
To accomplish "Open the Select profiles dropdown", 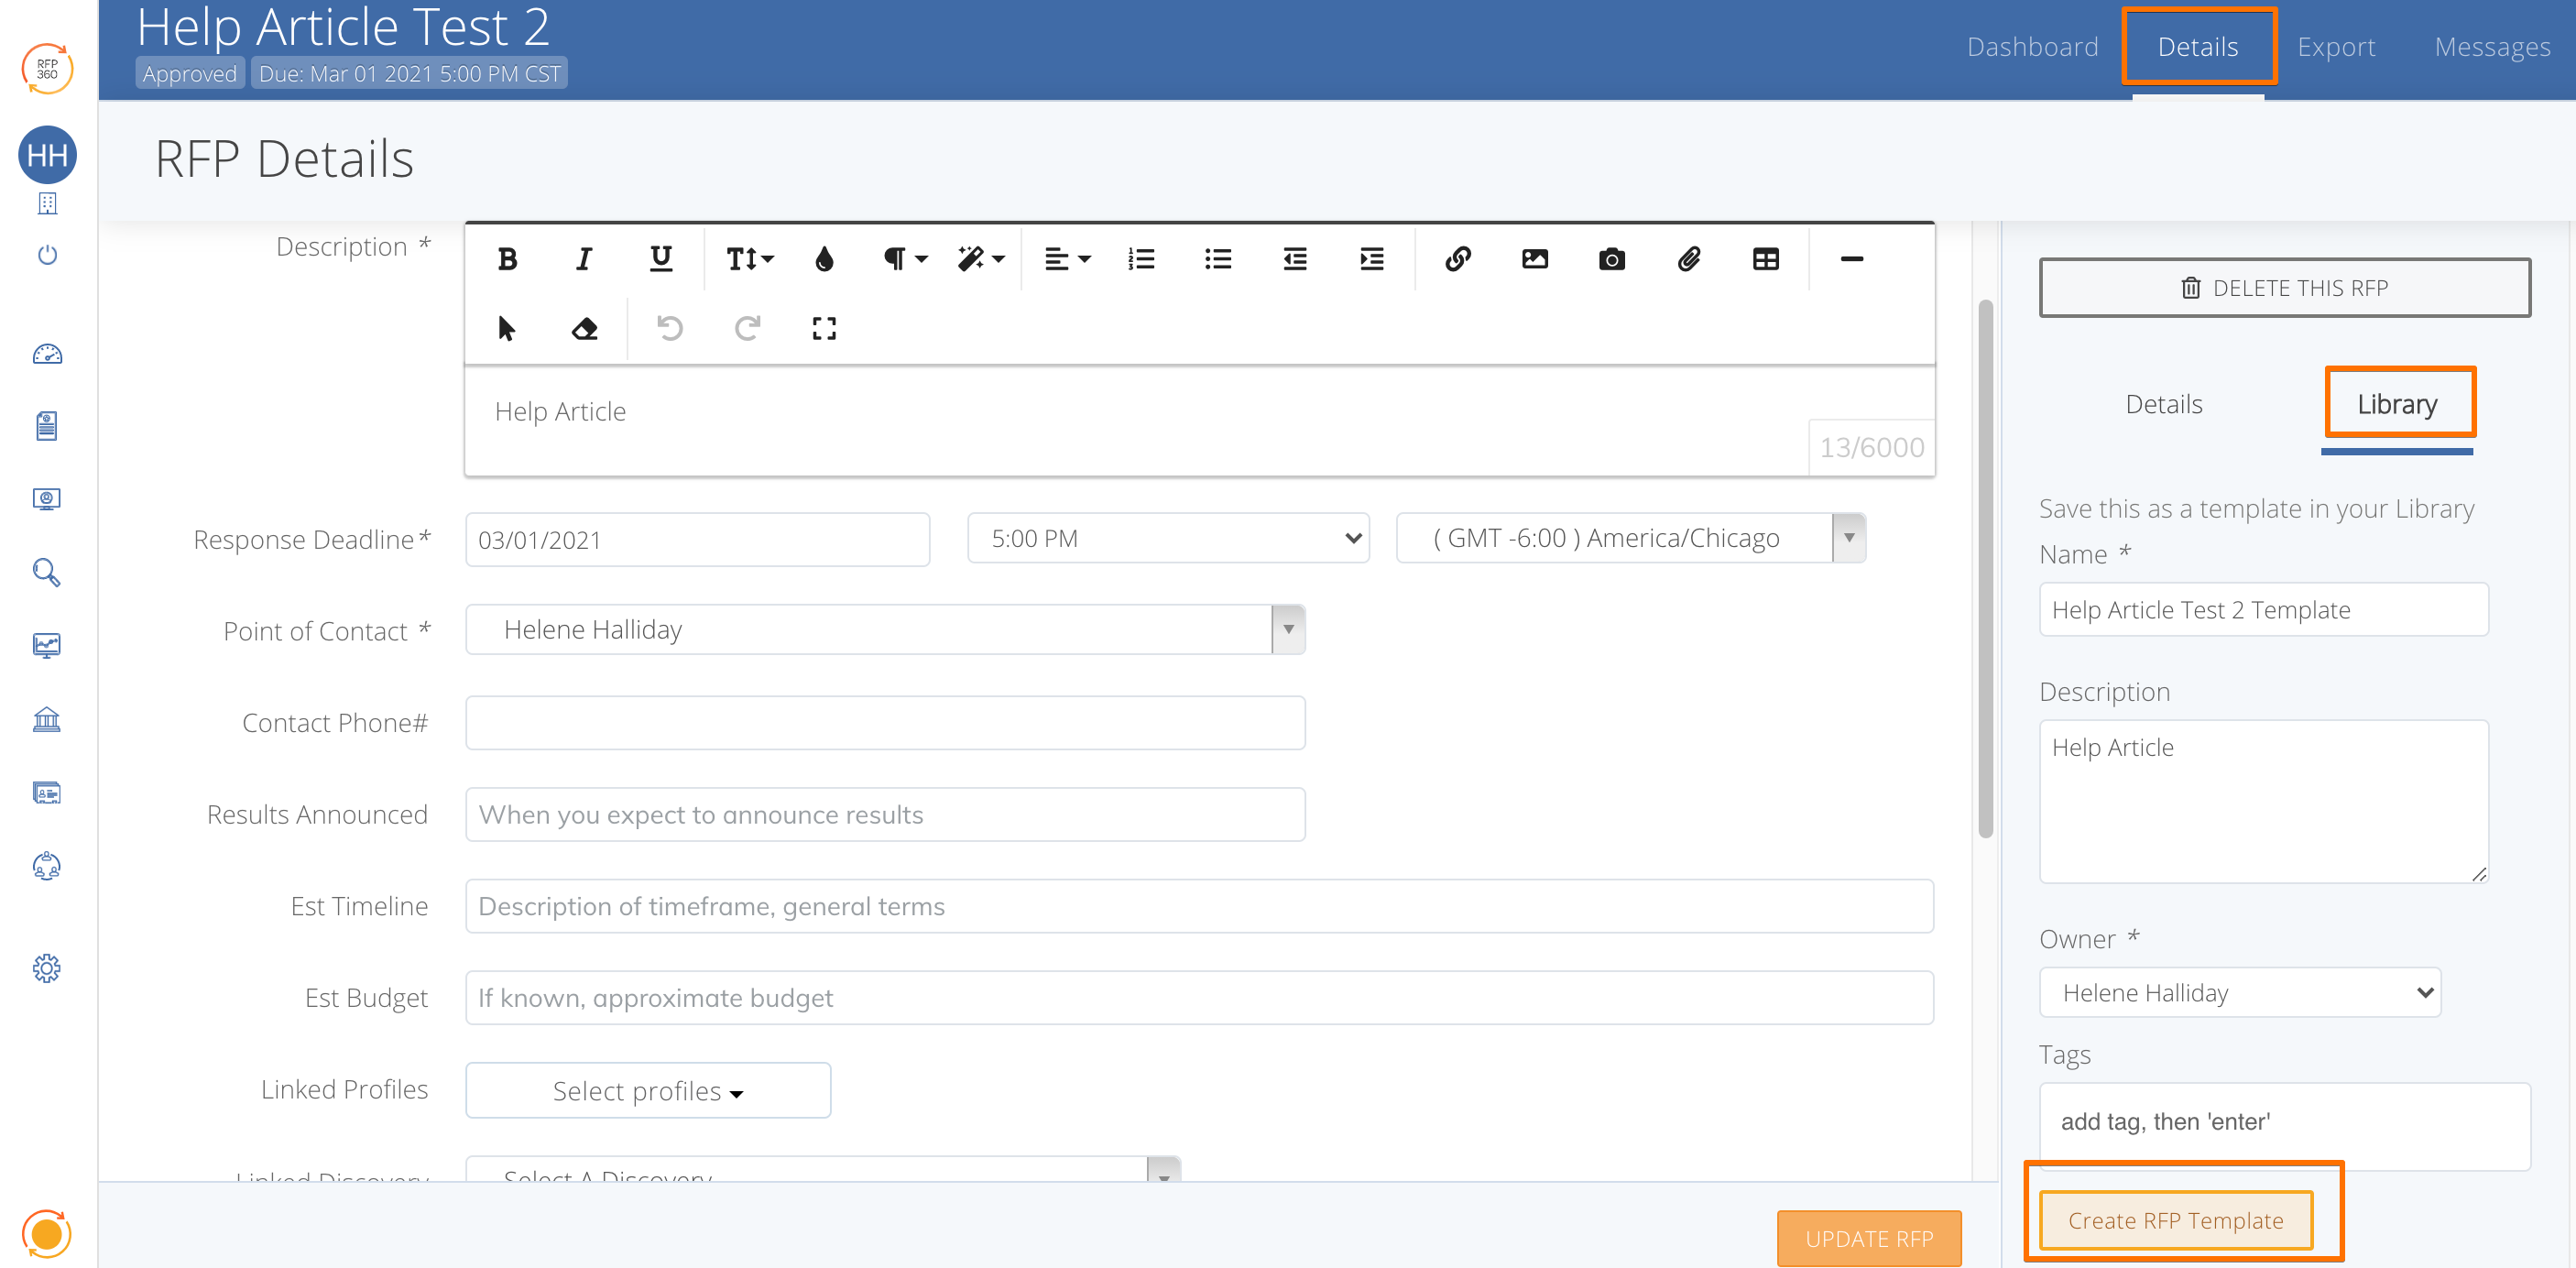I will (647, 1090).
